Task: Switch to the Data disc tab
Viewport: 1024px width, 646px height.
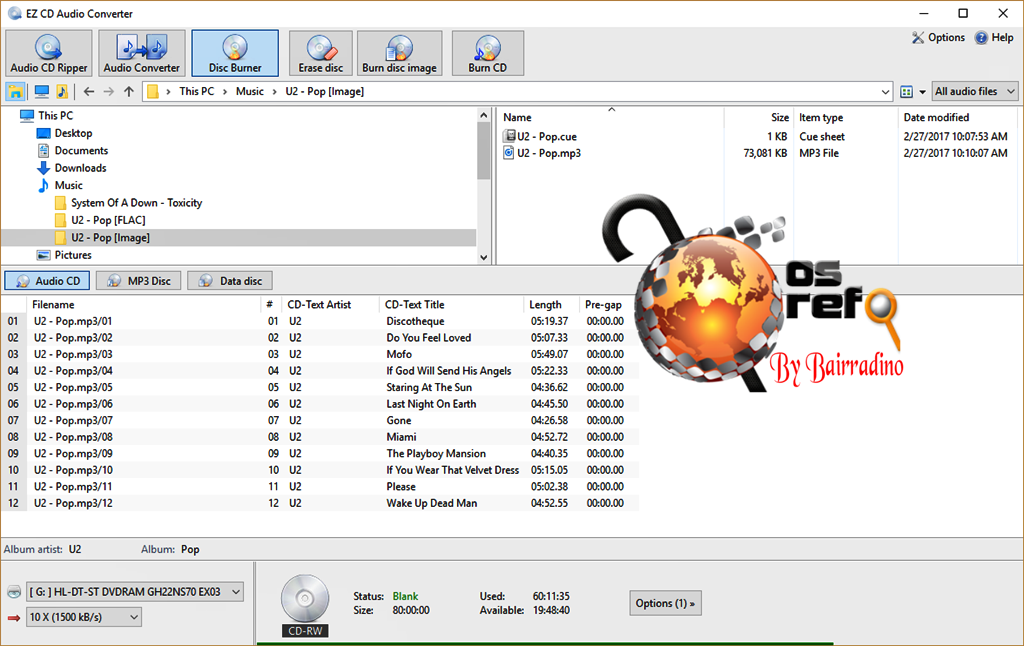Action: [230, 281]
